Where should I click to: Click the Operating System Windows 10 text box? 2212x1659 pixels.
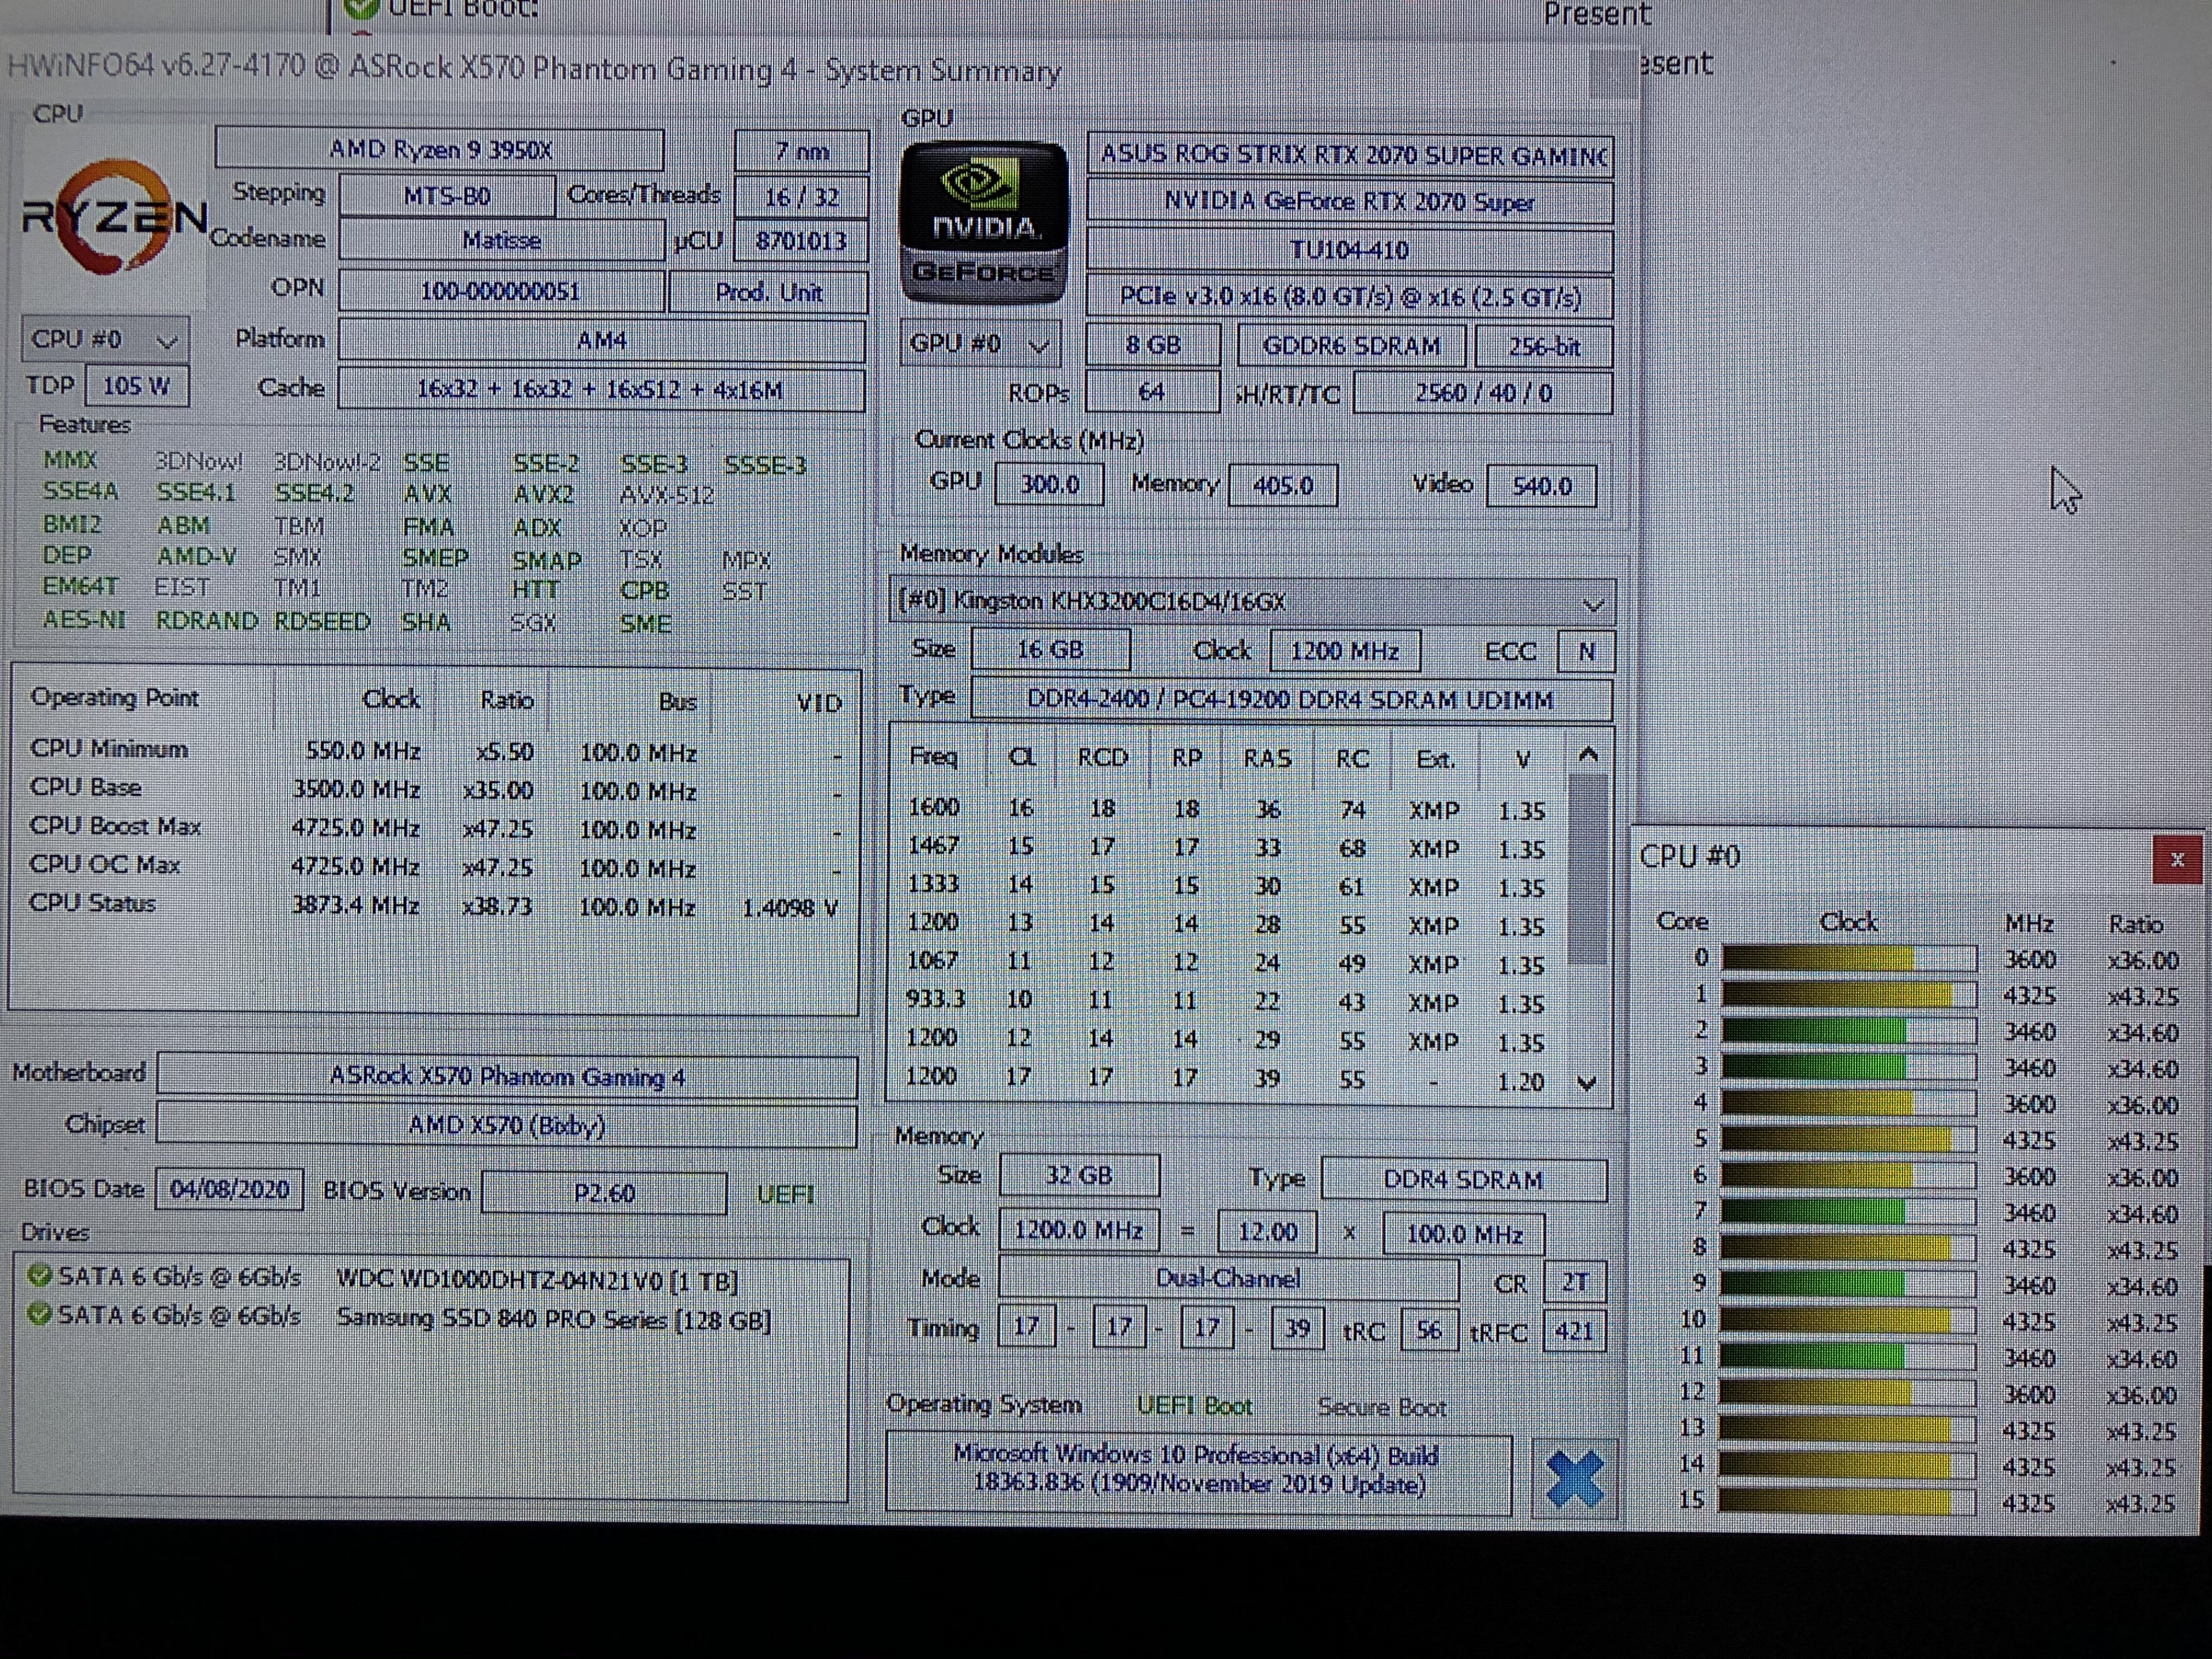coord(1197,1470)
